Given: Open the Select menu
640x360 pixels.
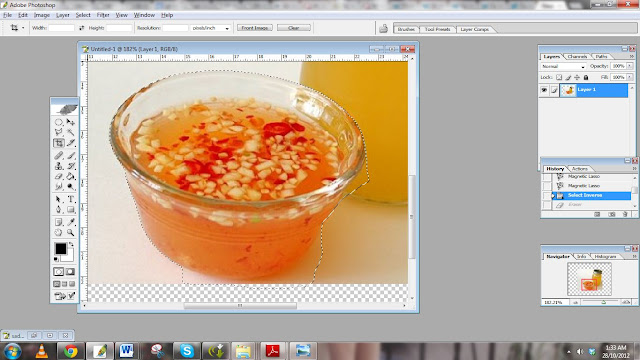Looking at the screenshot, I should 83,15.
